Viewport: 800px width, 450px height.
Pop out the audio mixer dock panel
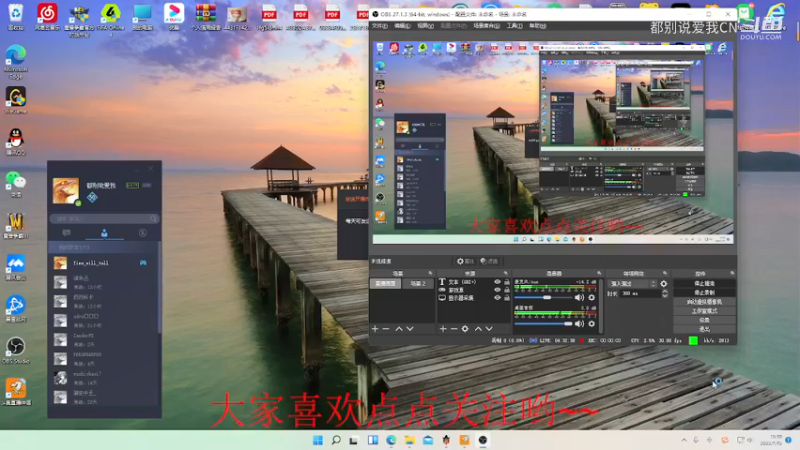[599, 273]
